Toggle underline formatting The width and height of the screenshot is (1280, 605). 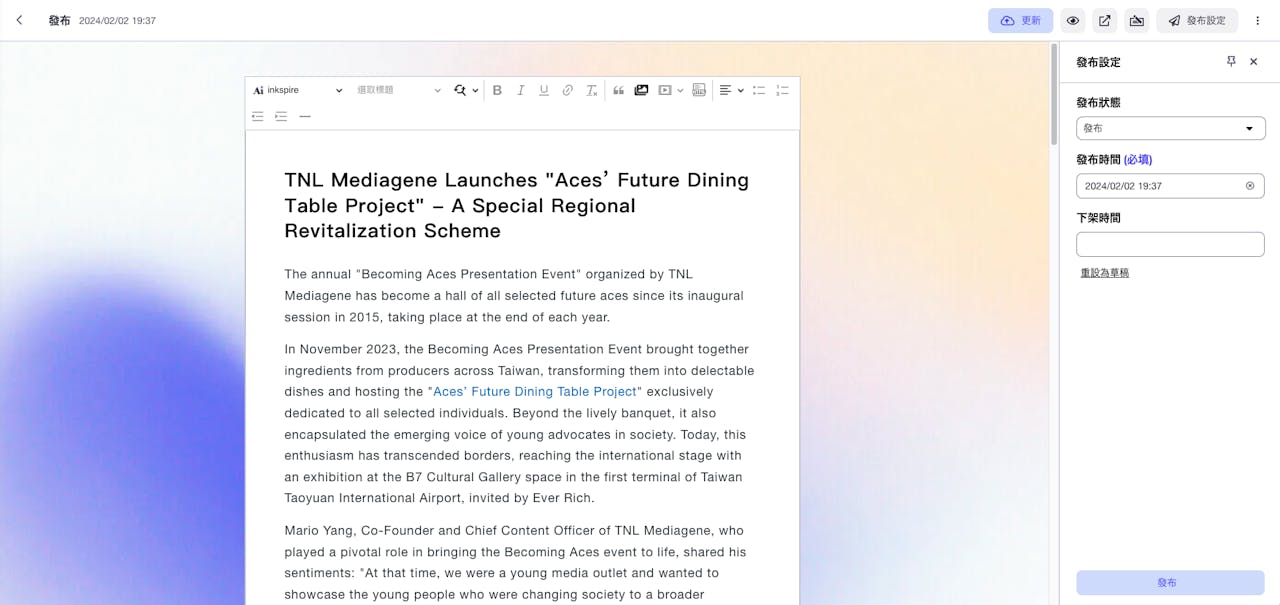pyautogui.click(x=544, y=90)
